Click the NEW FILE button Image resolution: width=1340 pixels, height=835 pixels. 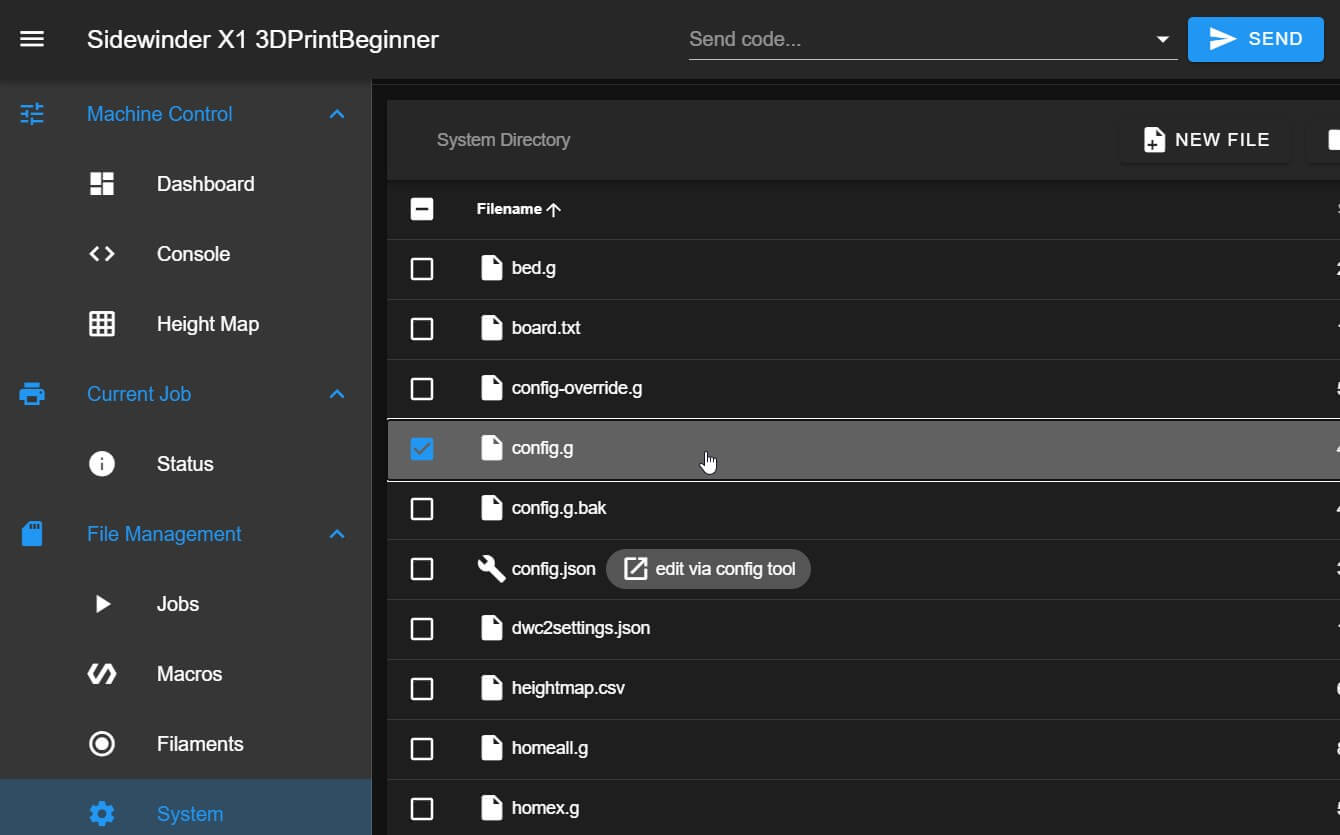(1204, 140)
